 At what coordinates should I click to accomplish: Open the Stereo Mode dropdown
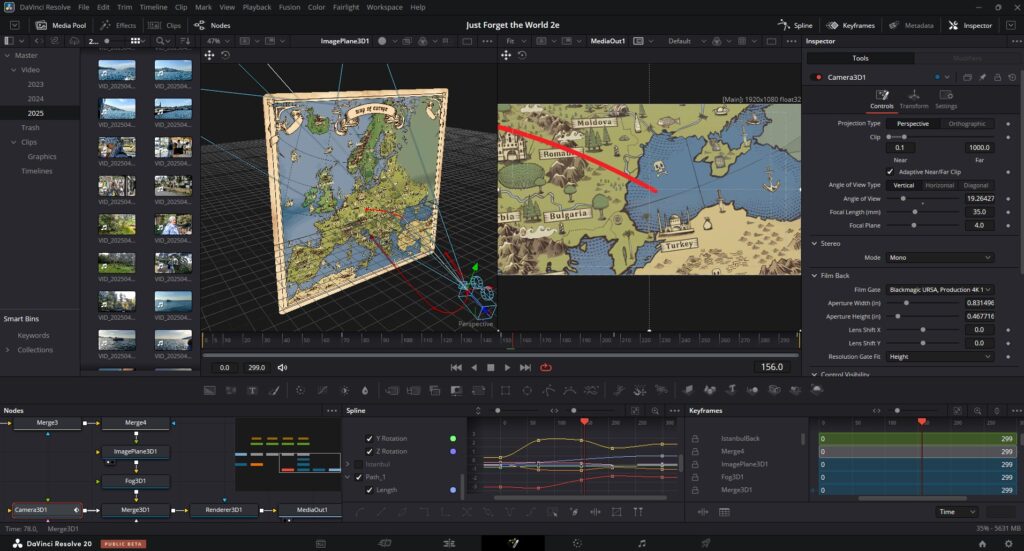click(940, 257)
